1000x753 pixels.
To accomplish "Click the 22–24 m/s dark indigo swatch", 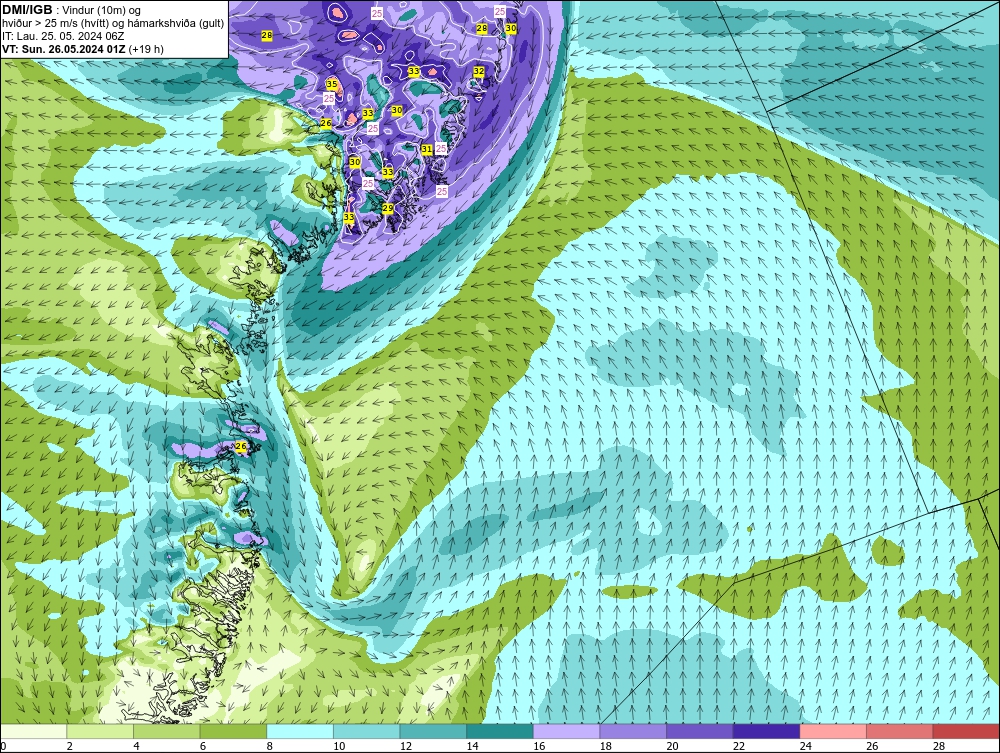I will (x=767, y=731).
